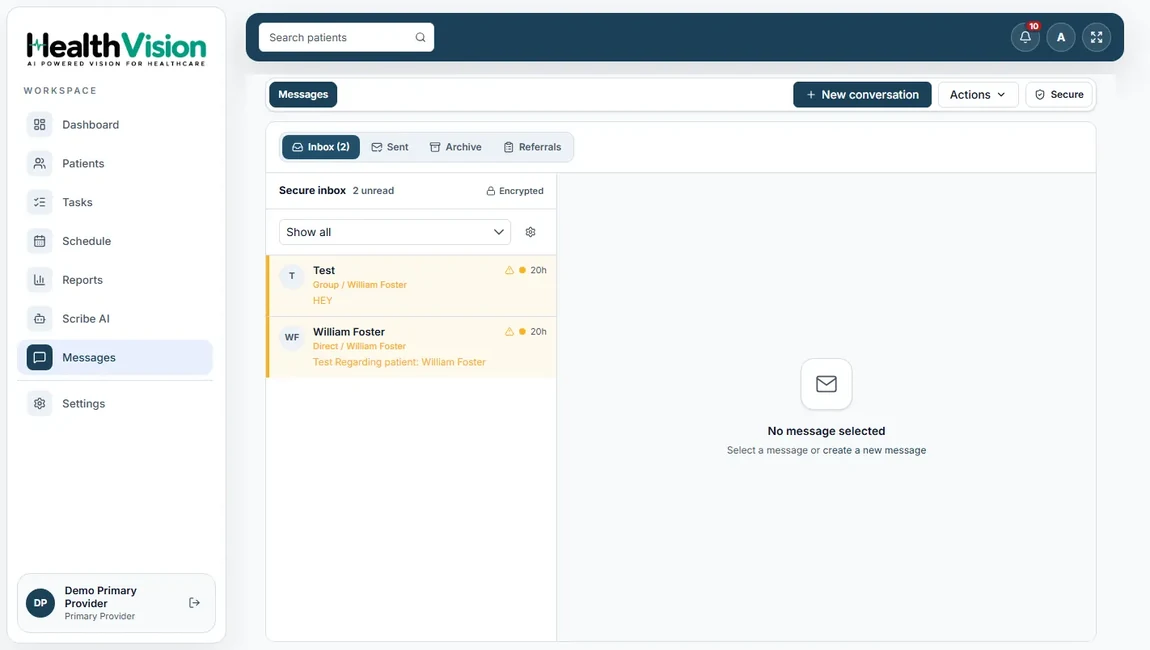This screenshot has height=650, width=1150.
Task: Click the T avatar of Test conversation
Action: pos(292,277)
